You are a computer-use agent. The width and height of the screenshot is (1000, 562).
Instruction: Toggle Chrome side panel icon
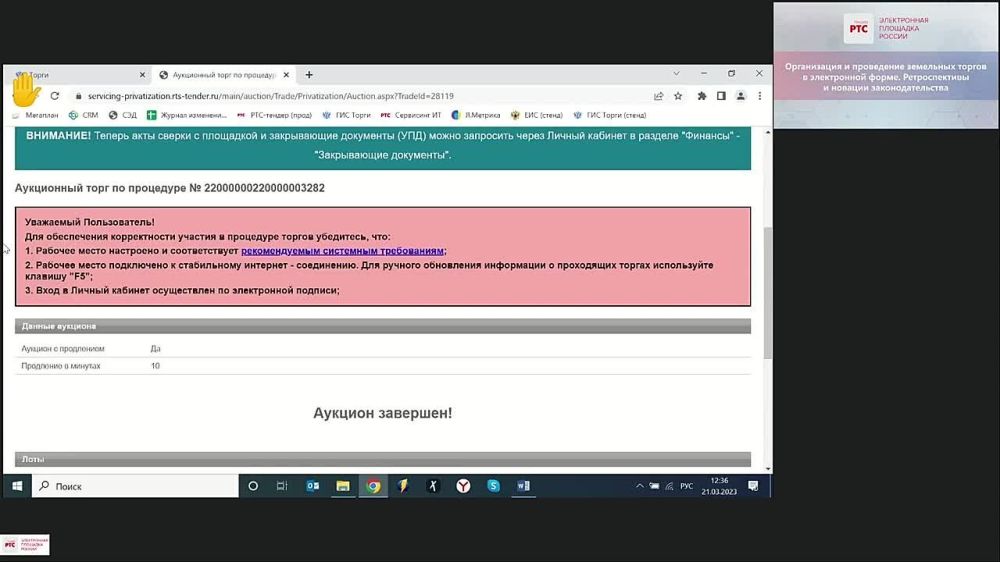pos(721,96)
